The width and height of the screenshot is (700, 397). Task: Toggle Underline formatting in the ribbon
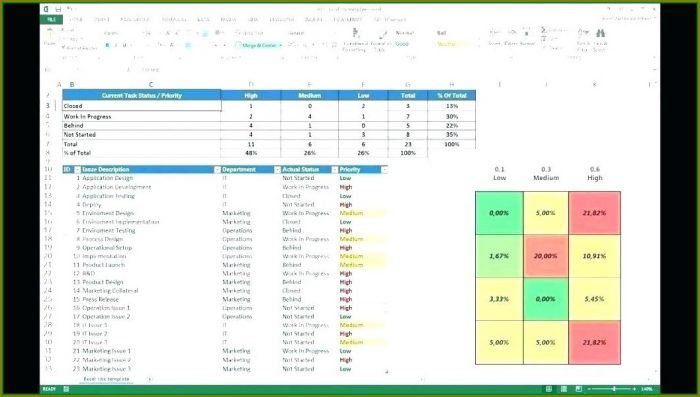pyautogui.click(x=125, y=45)
